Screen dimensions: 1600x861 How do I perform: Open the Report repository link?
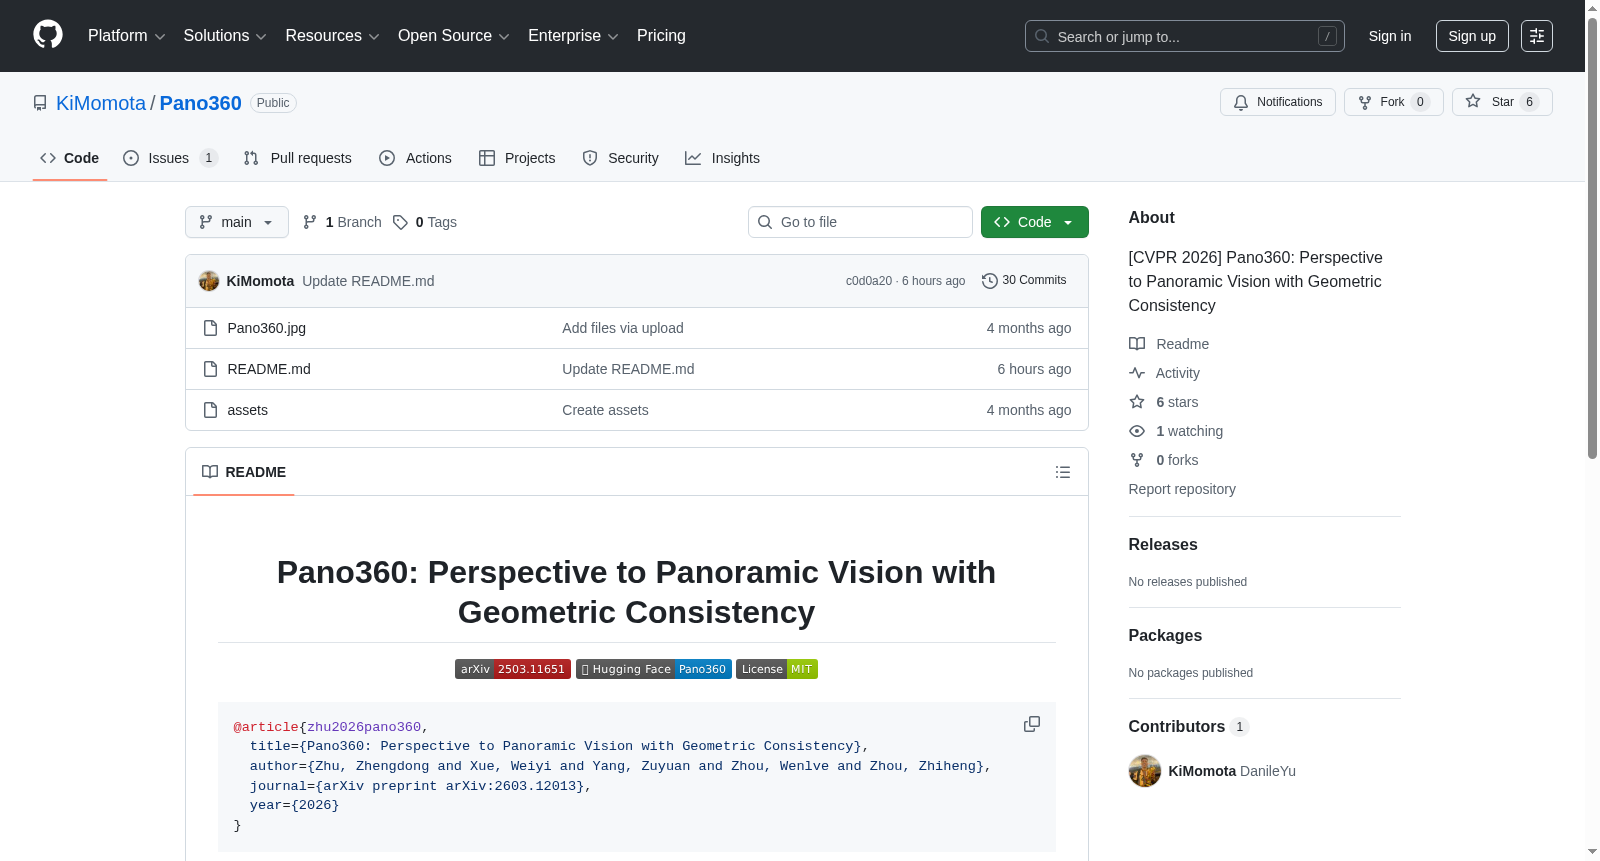pyautogui.click(x=1182, y=489)
